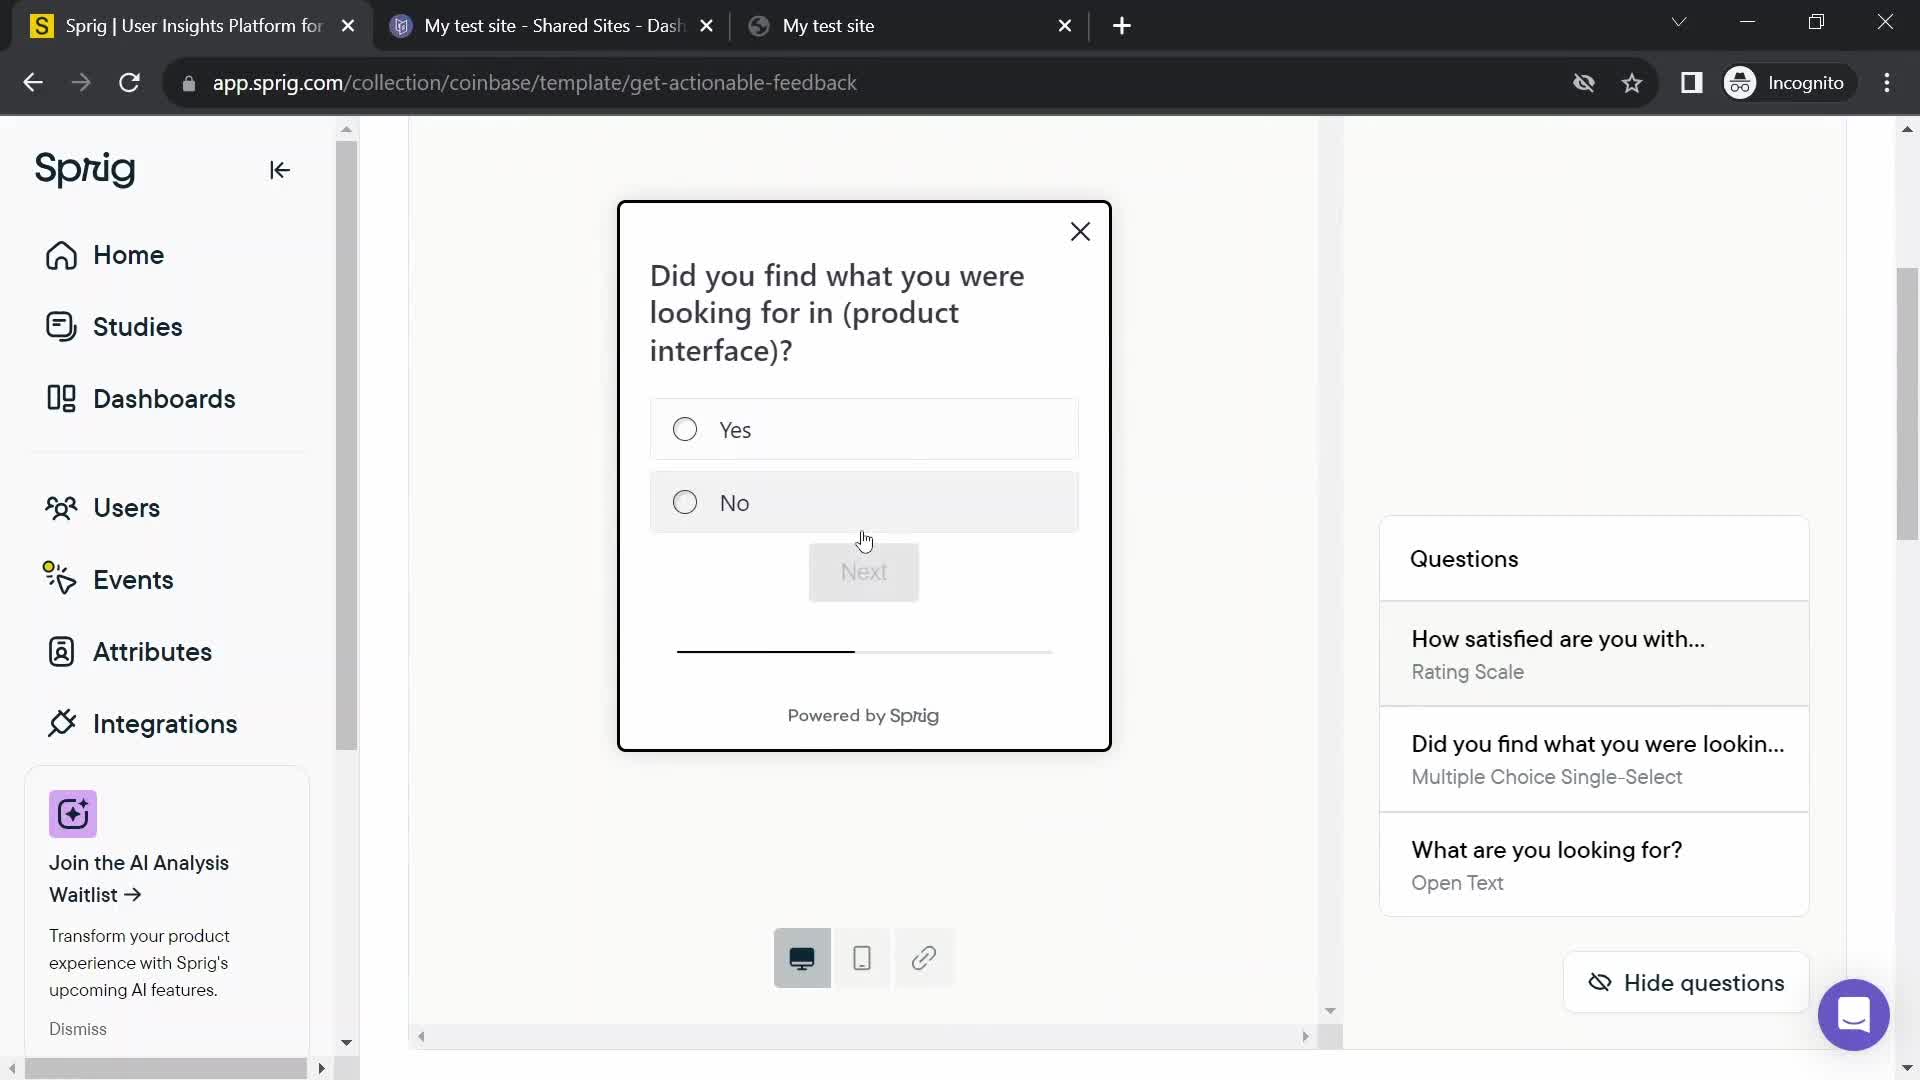Click the Next survey button
The image size is (1920, 1080).
tap(864, 572)
